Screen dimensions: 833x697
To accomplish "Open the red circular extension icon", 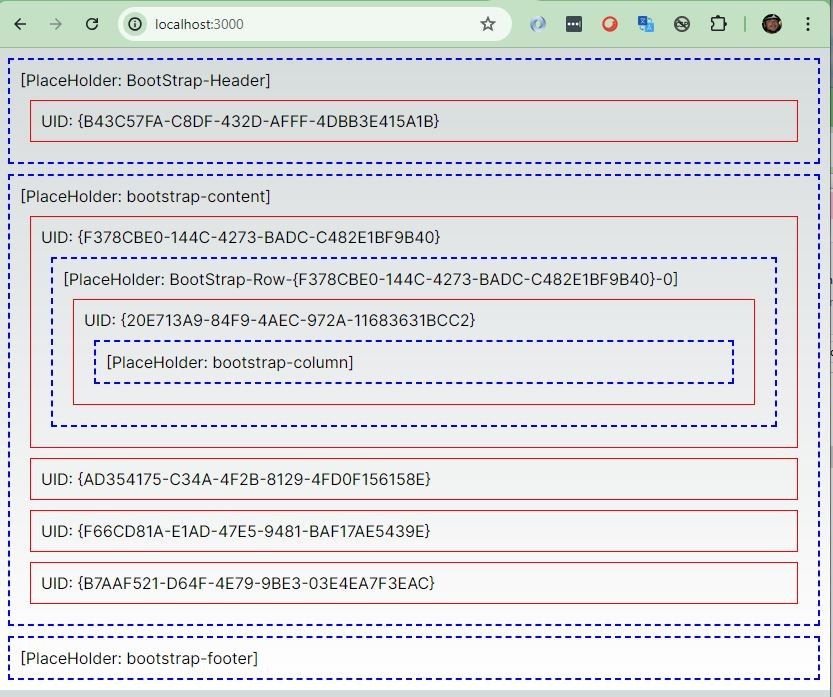I will click(610, 24).
